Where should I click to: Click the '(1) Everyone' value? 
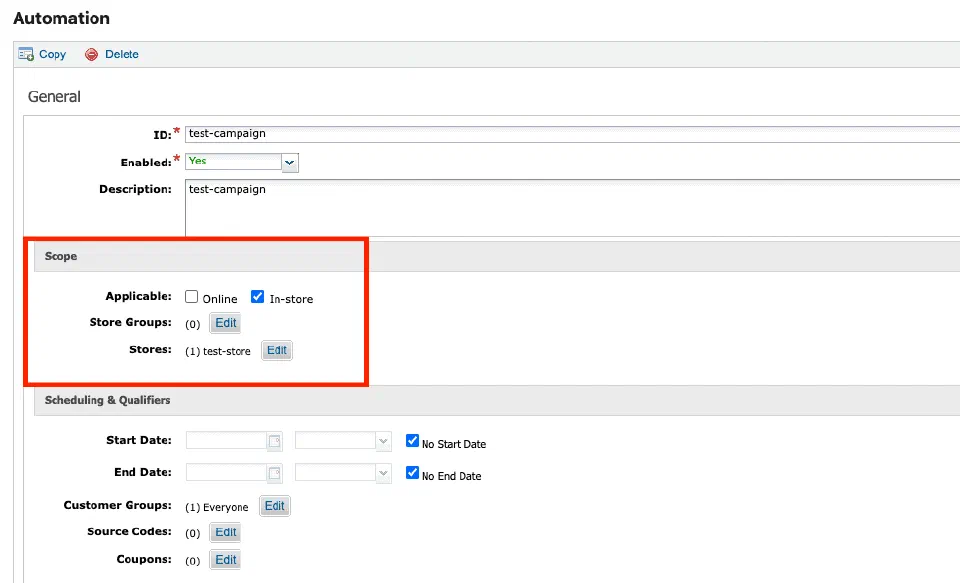coord(217,507)
